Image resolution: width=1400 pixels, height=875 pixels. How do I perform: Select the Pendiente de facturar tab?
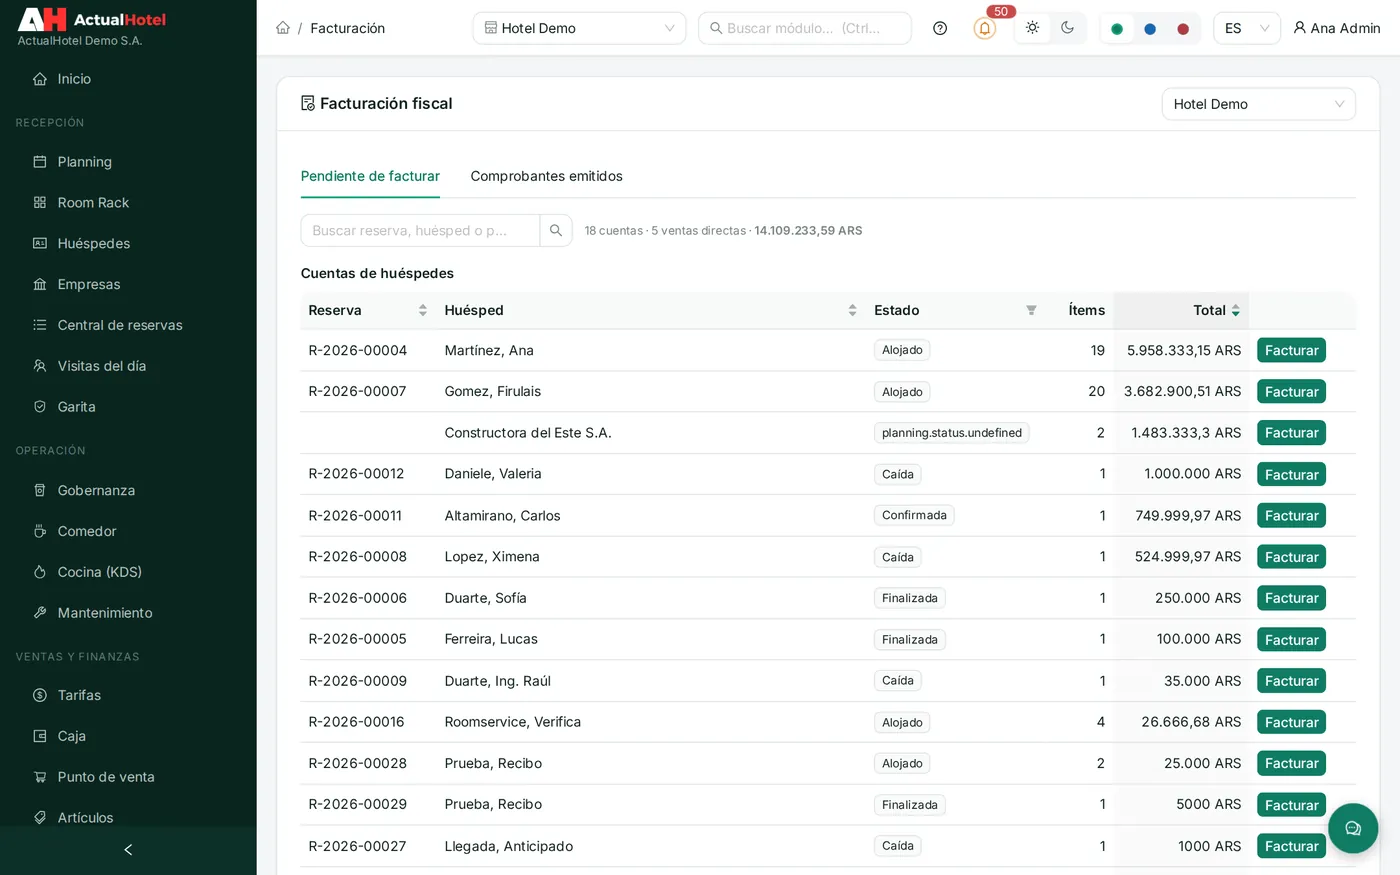[x=370, y=176]
